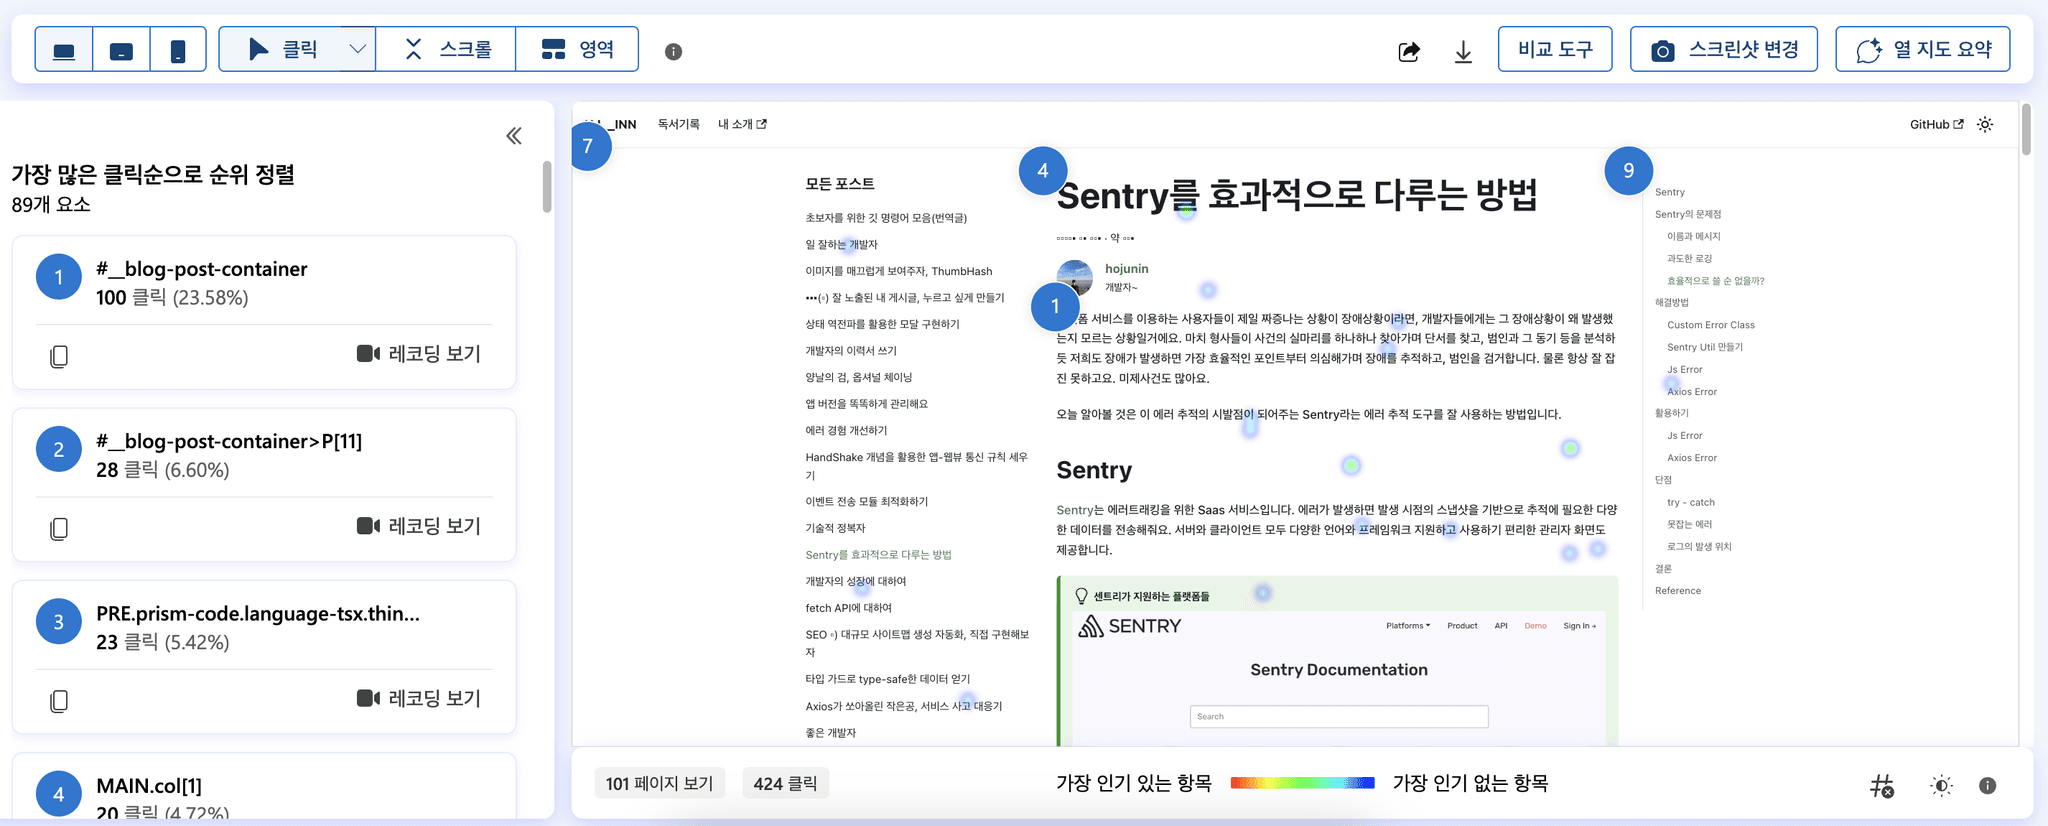Open the GitHub link in page header

click(x=1937, y=124)
